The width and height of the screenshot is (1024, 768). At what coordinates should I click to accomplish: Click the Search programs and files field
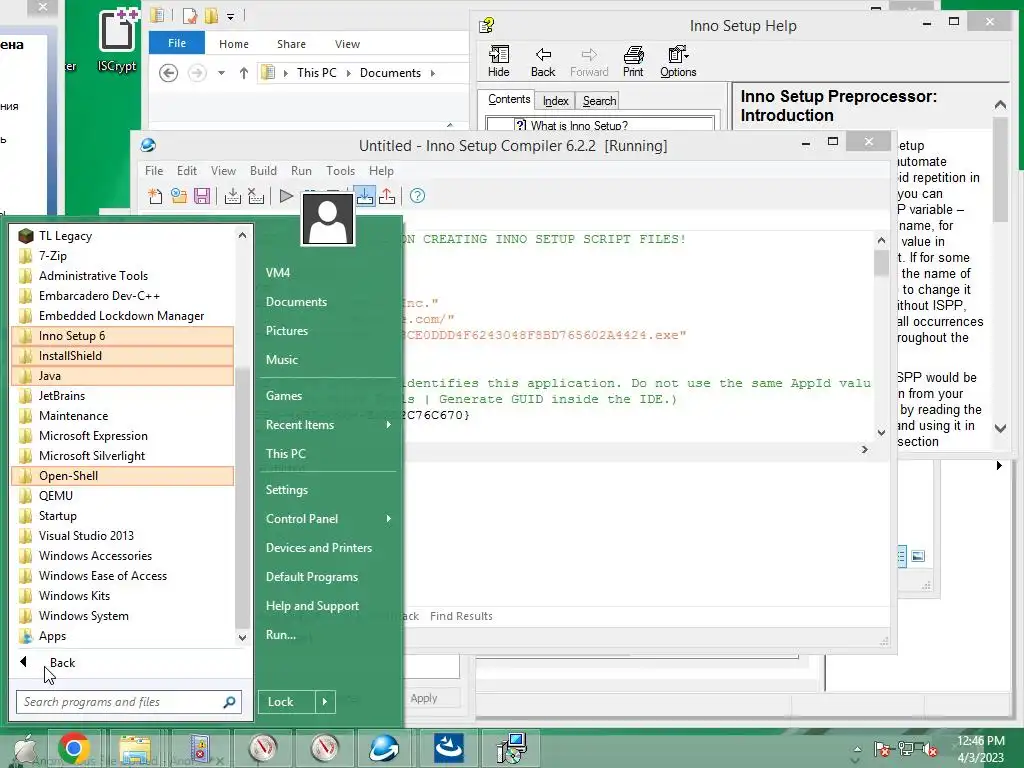(x=129, y=702)
